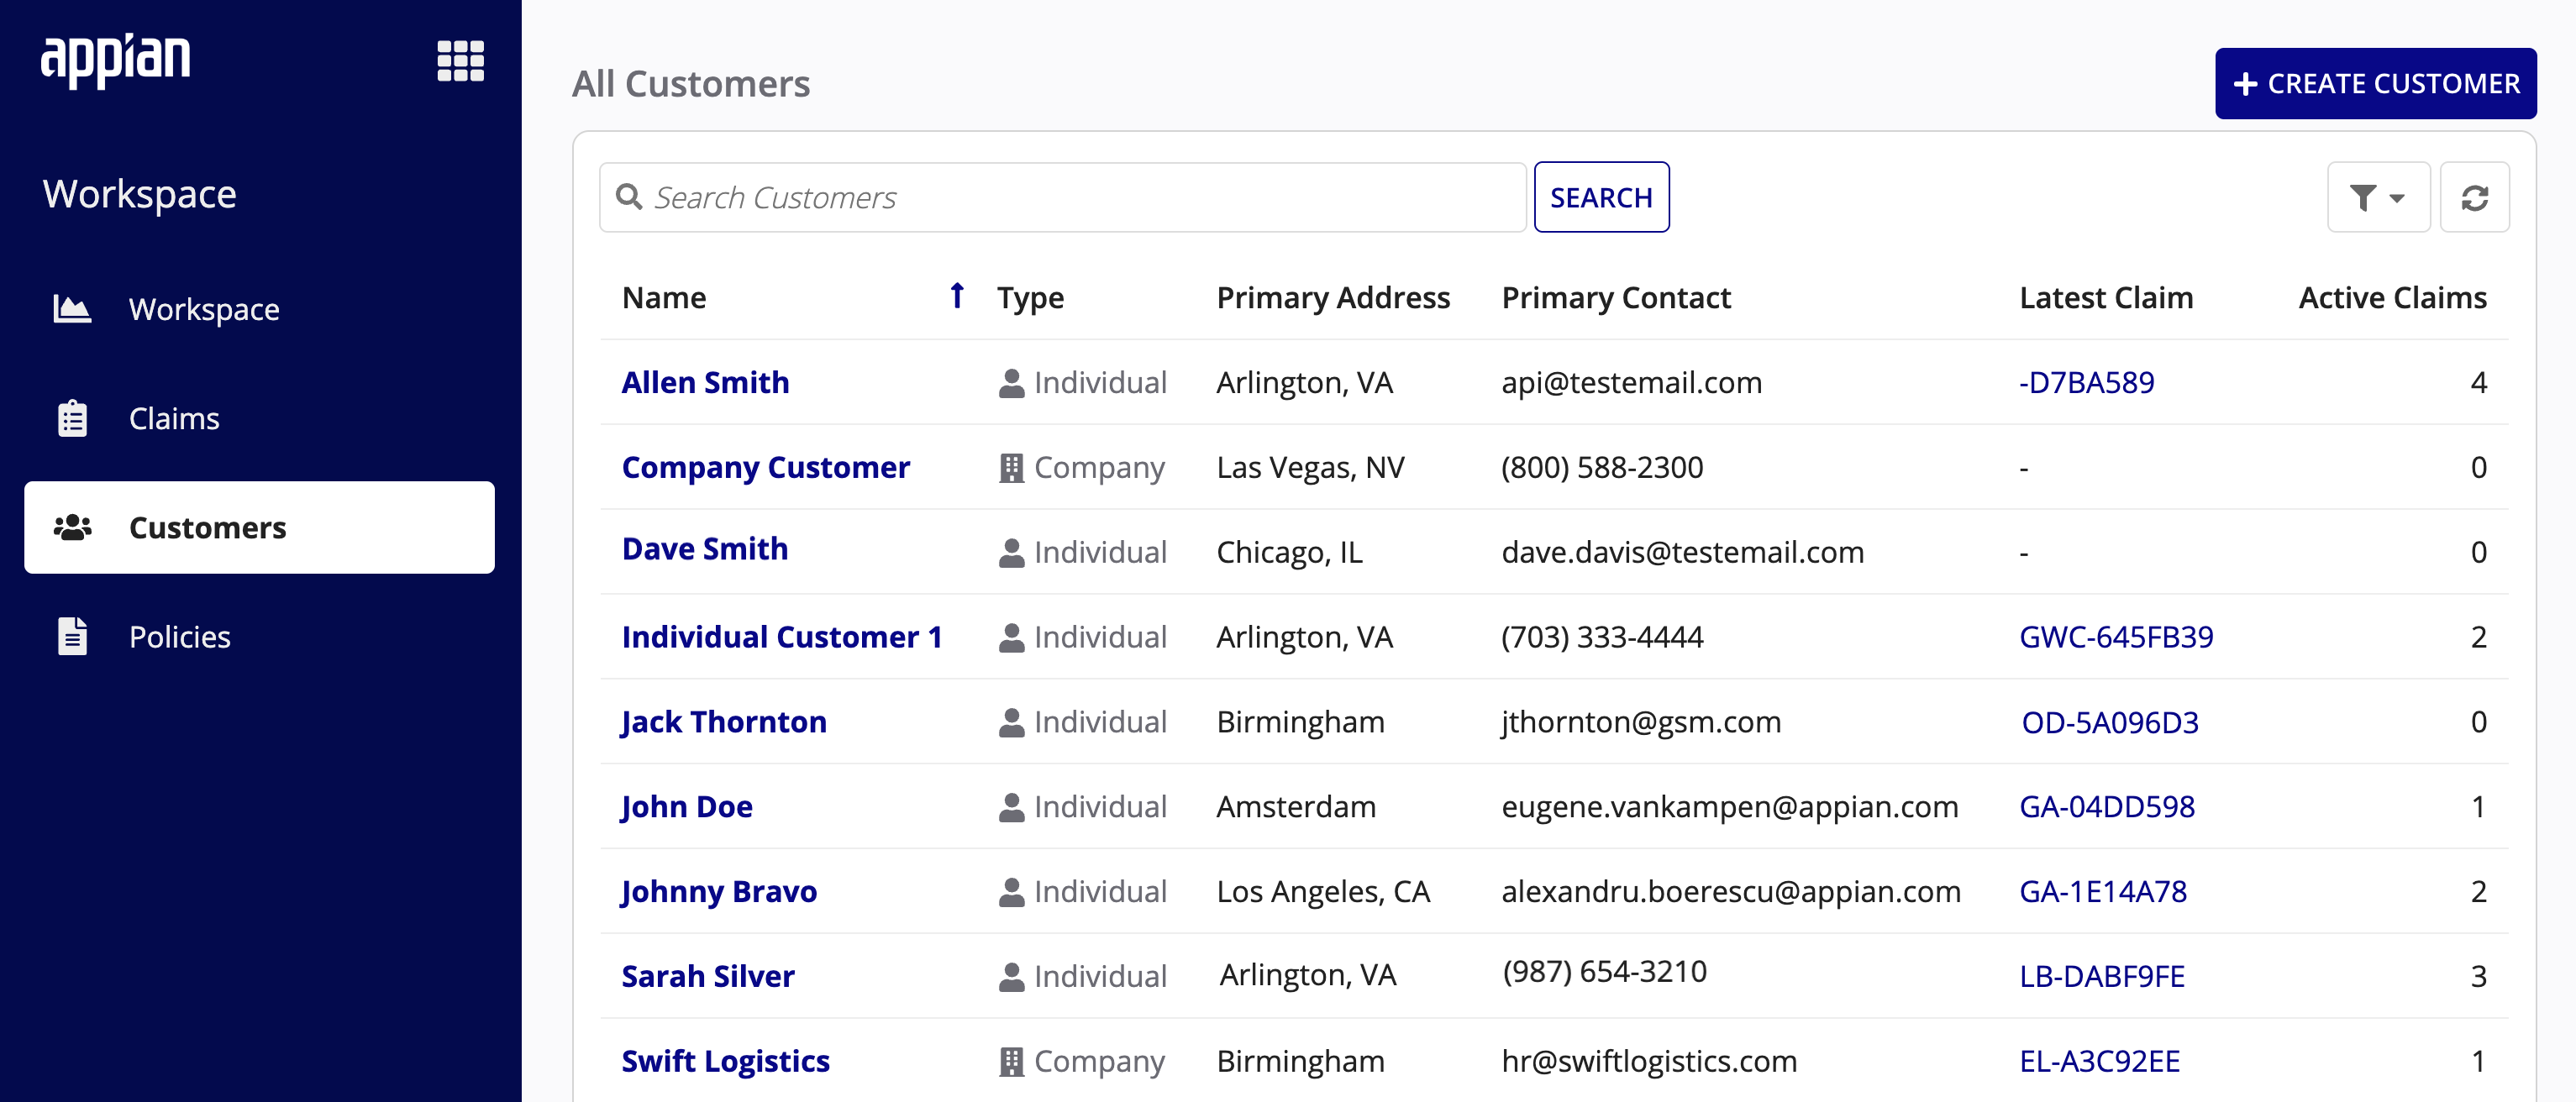Sort by the Name column header

(664, 297)
